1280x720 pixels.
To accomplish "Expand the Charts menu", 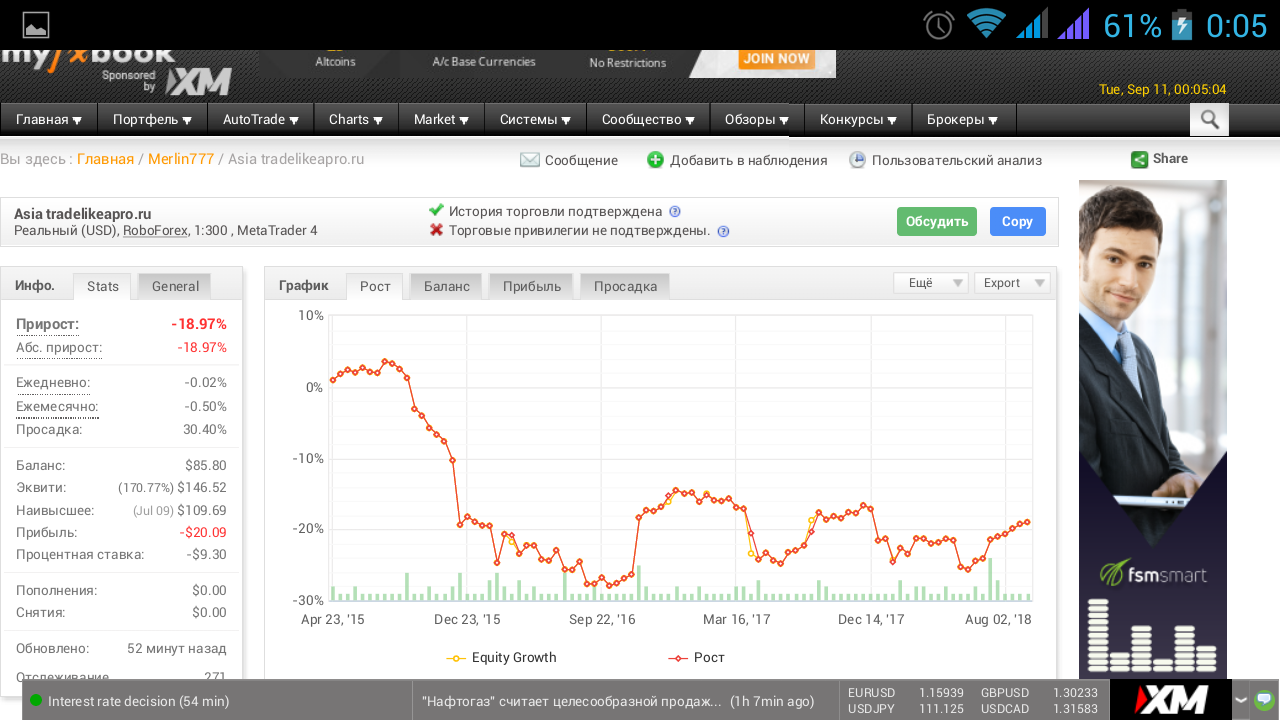I will tap(356, 120).
